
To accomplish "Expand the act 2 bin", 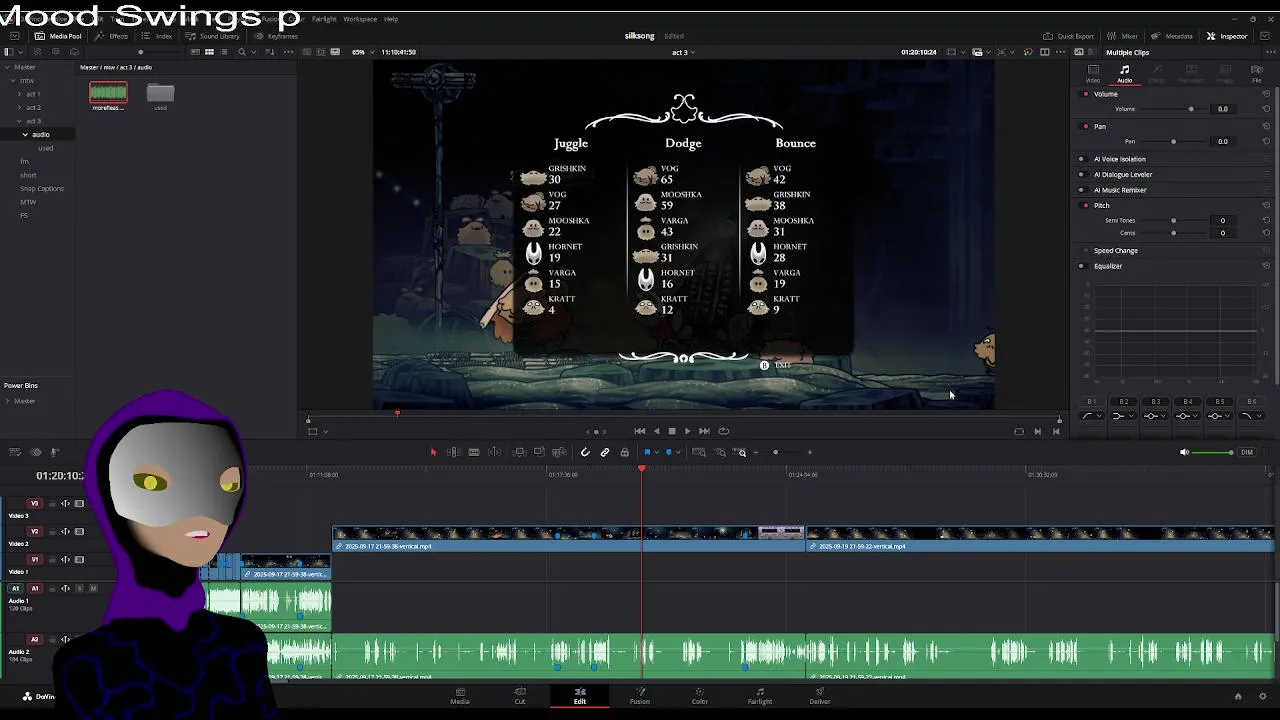I will pyautogui.click(x=19, y=107).
